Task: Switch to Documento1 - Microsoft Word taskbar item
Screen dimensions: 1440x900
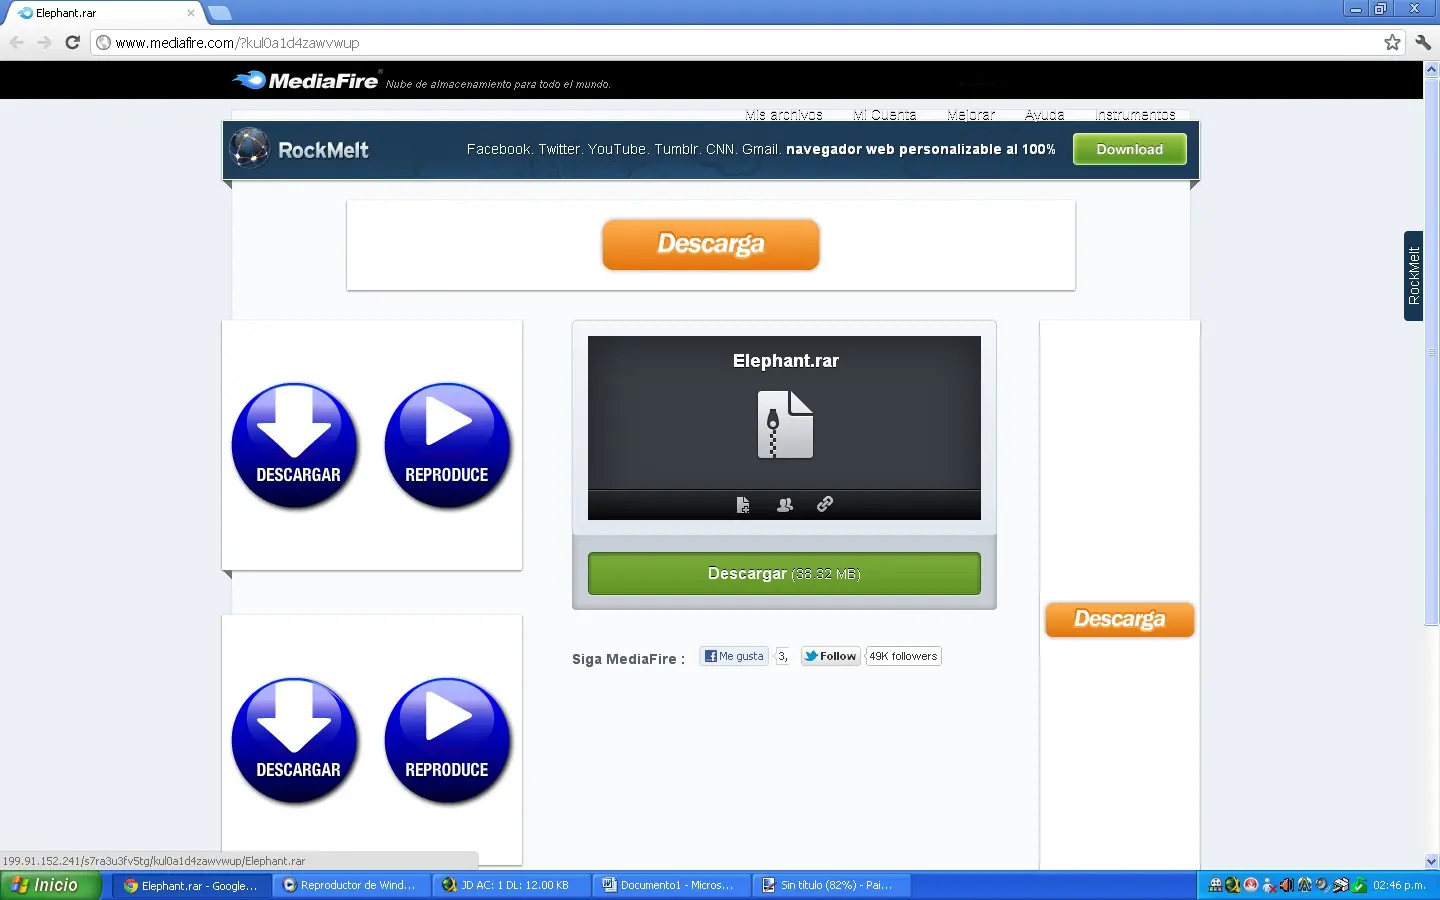Action: point(672,885)
